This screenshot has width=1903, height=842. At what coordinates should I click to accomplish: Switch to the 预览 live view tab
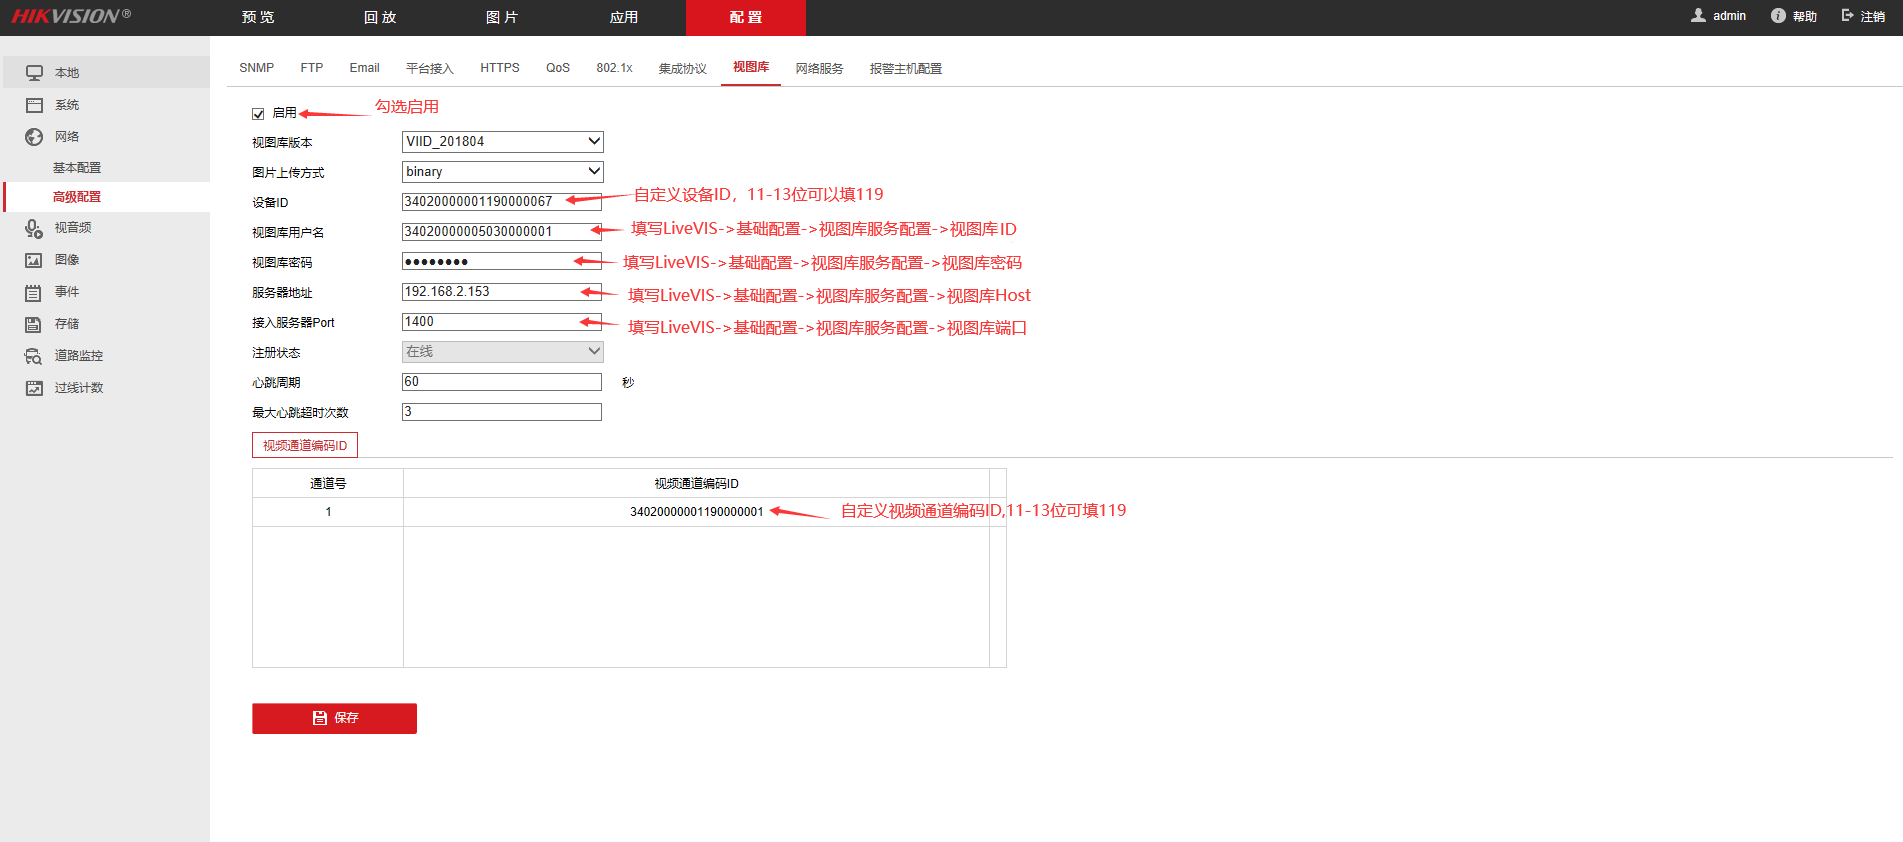click(258, 17)
